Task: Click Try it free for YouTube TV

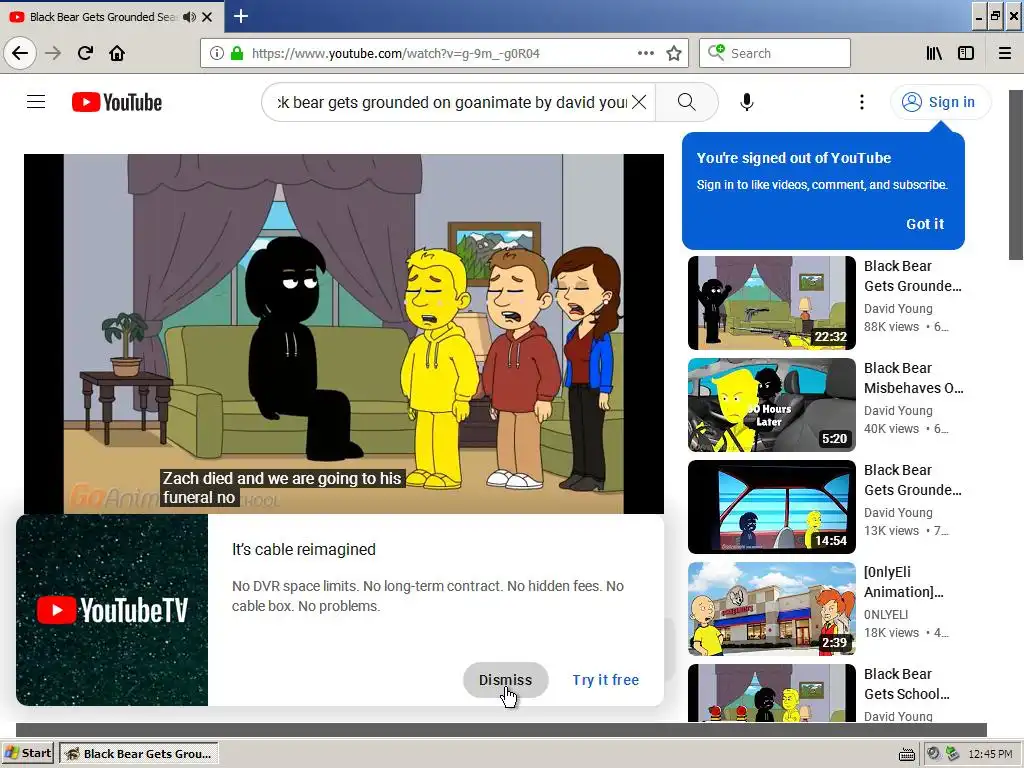Action: (606, 680)
